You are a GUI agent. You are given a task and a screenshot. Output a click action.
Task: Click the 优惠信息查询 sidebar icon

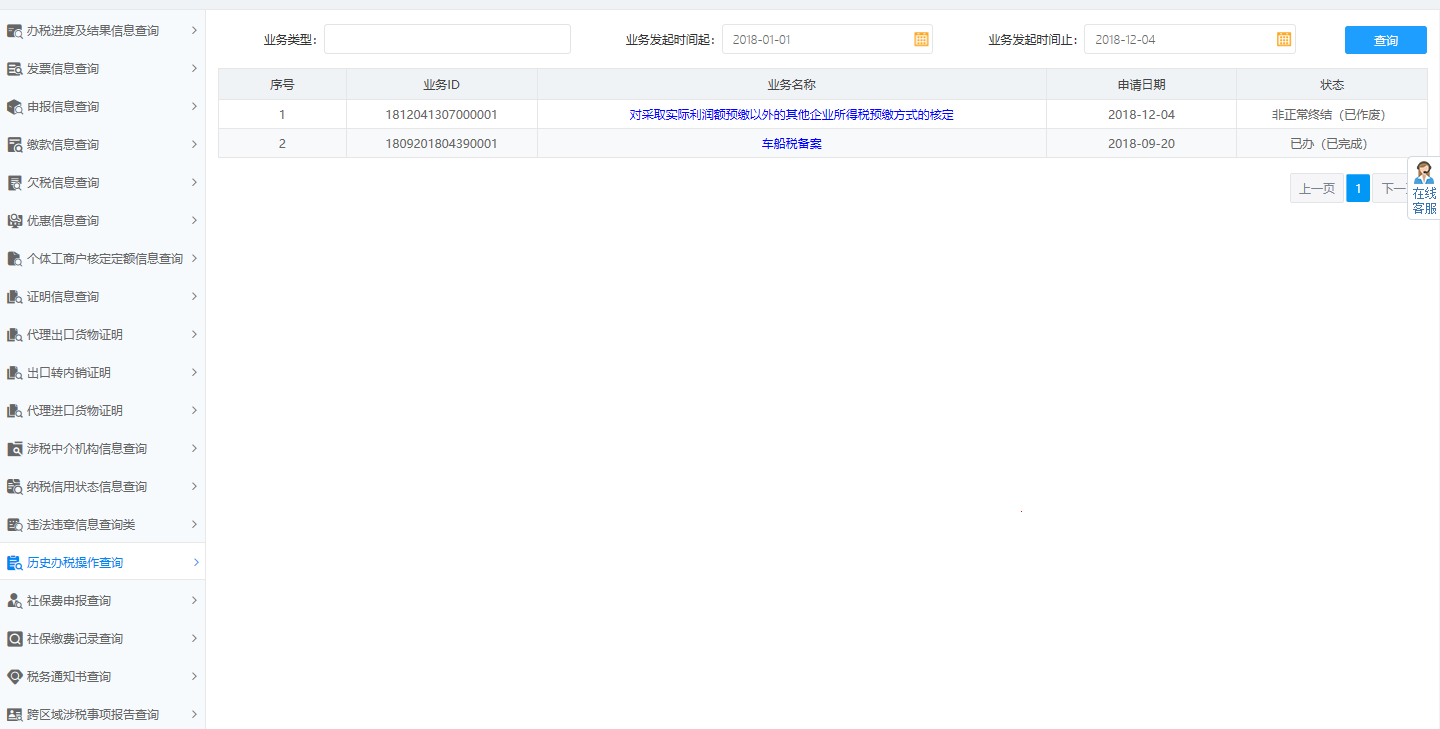point(15,221)
